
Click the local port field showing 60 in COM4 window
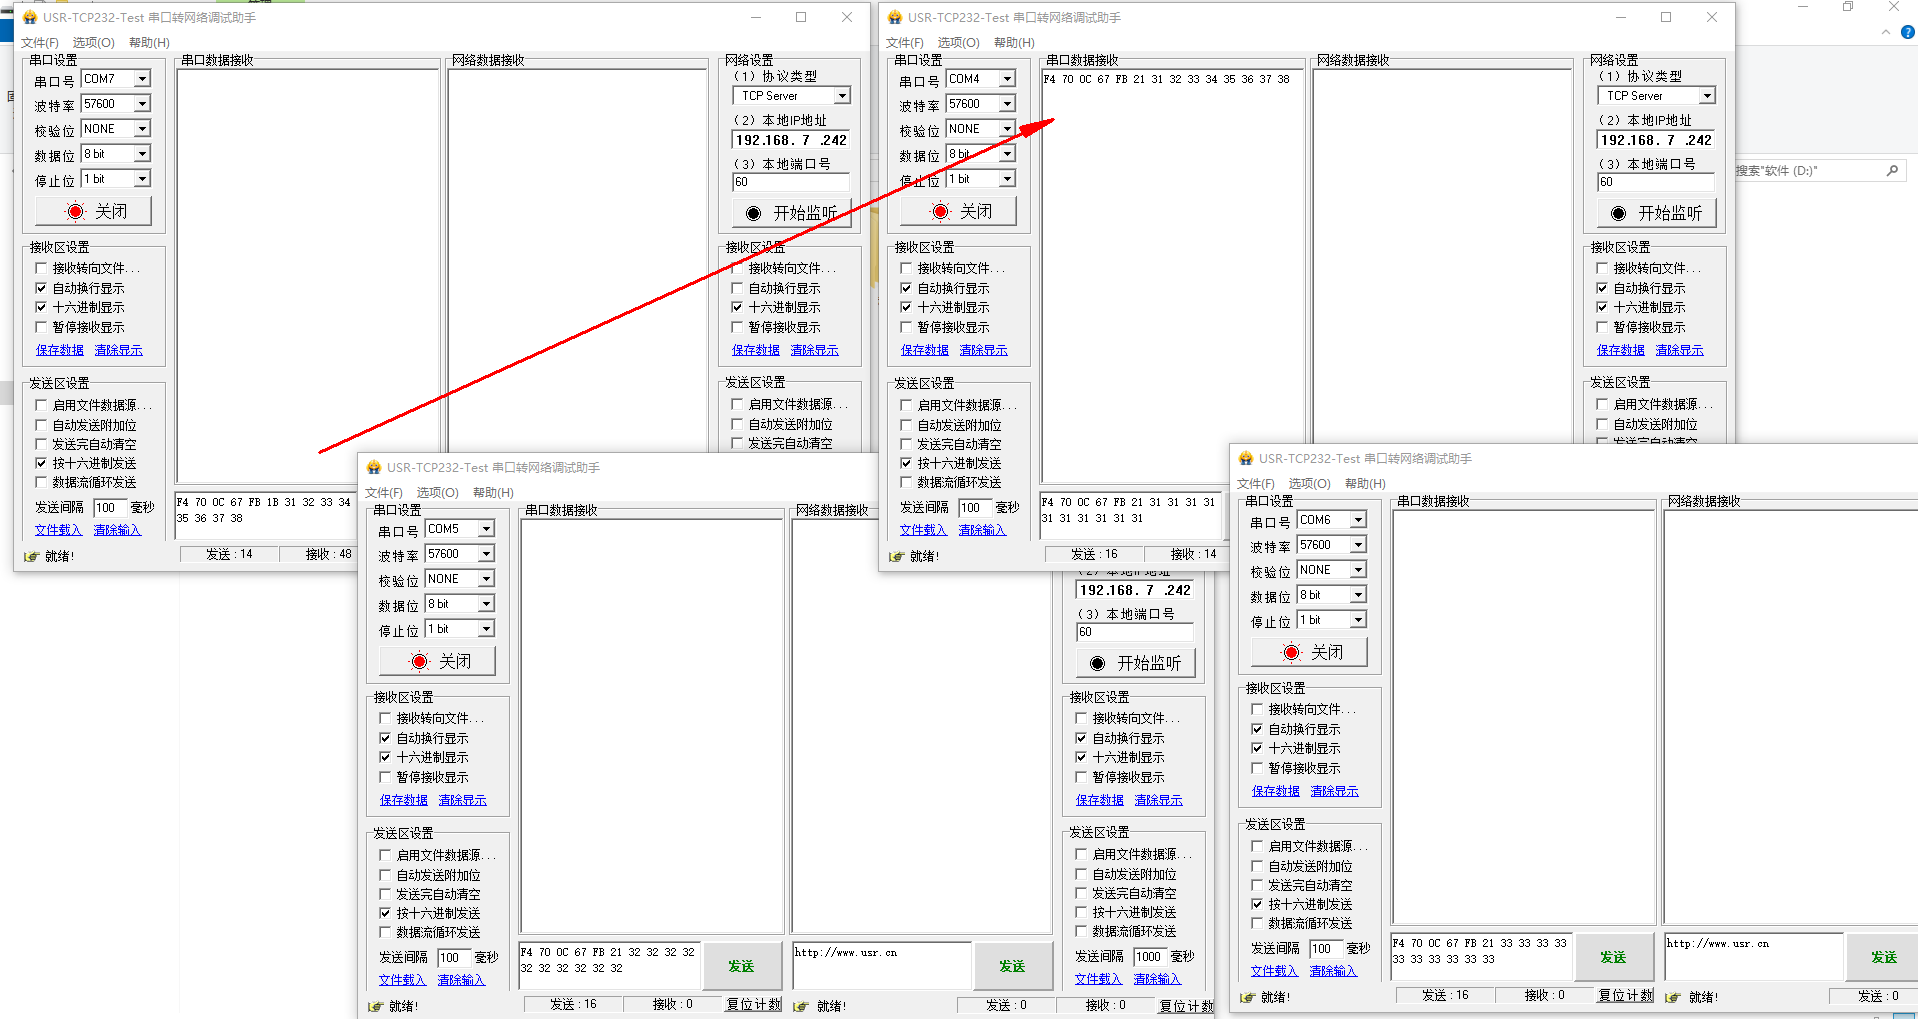click(x=1655, y=182)
